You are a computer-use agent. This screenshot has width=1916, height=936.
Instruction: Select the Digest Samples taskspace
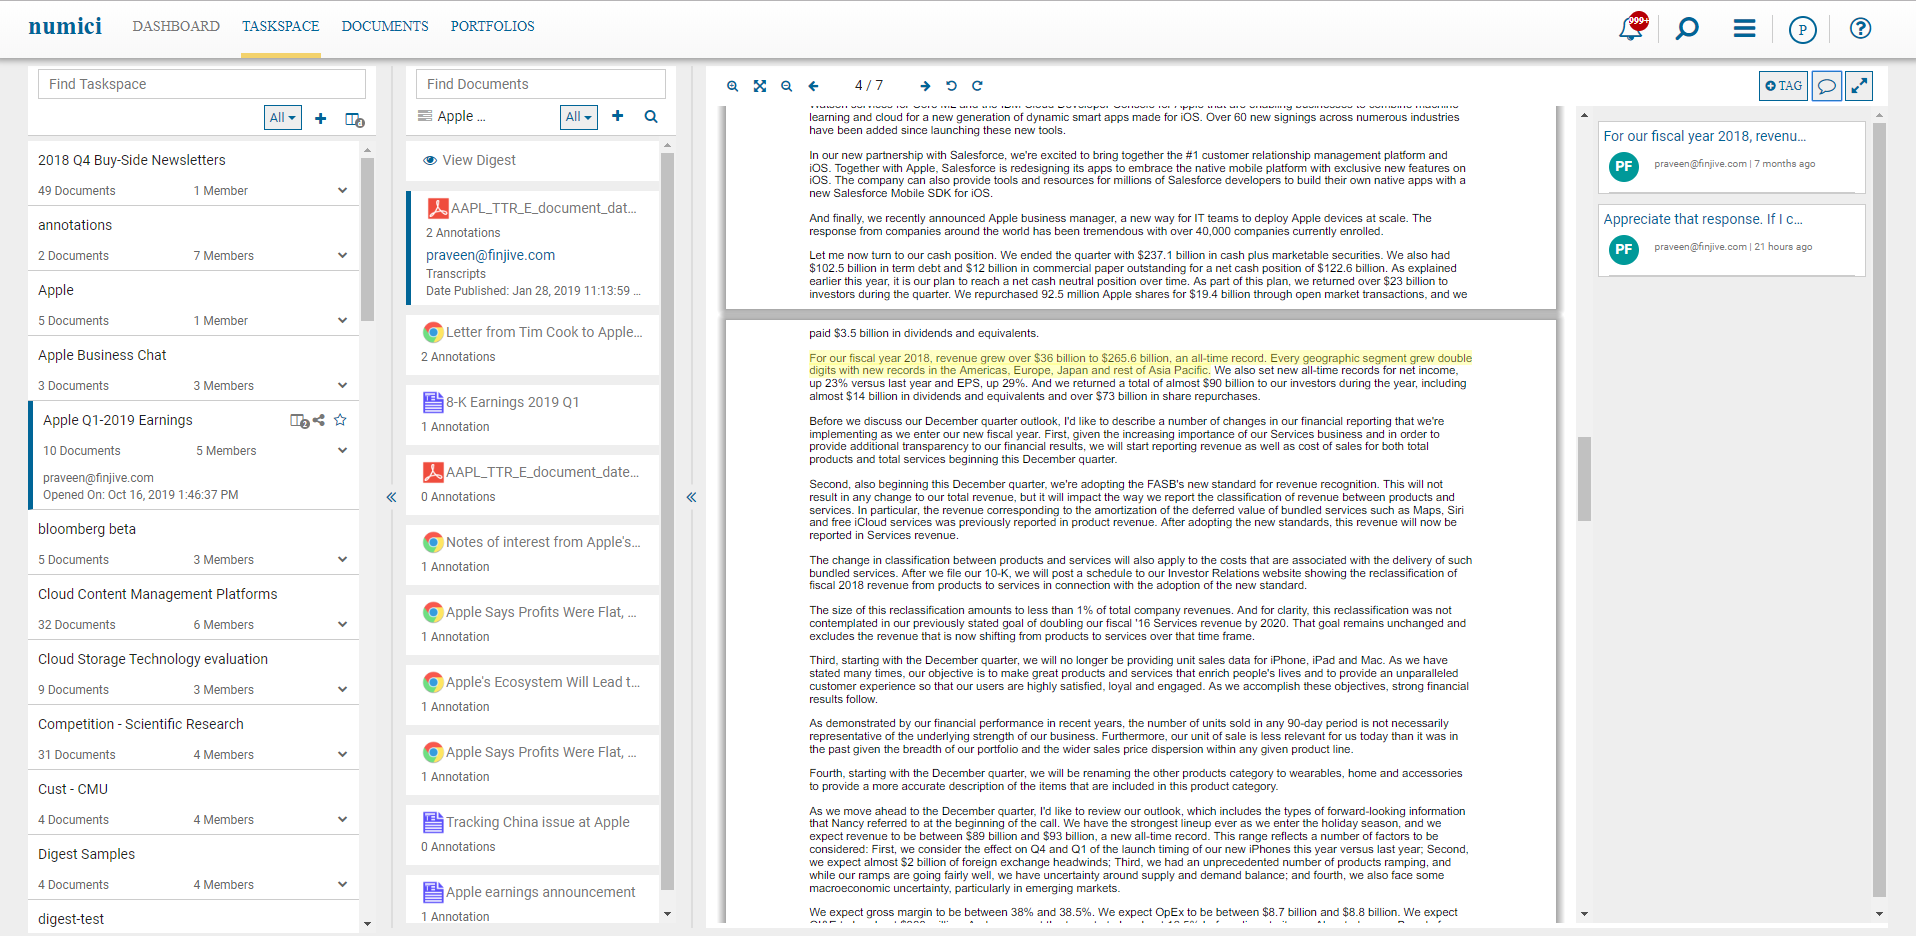[193, 868]
